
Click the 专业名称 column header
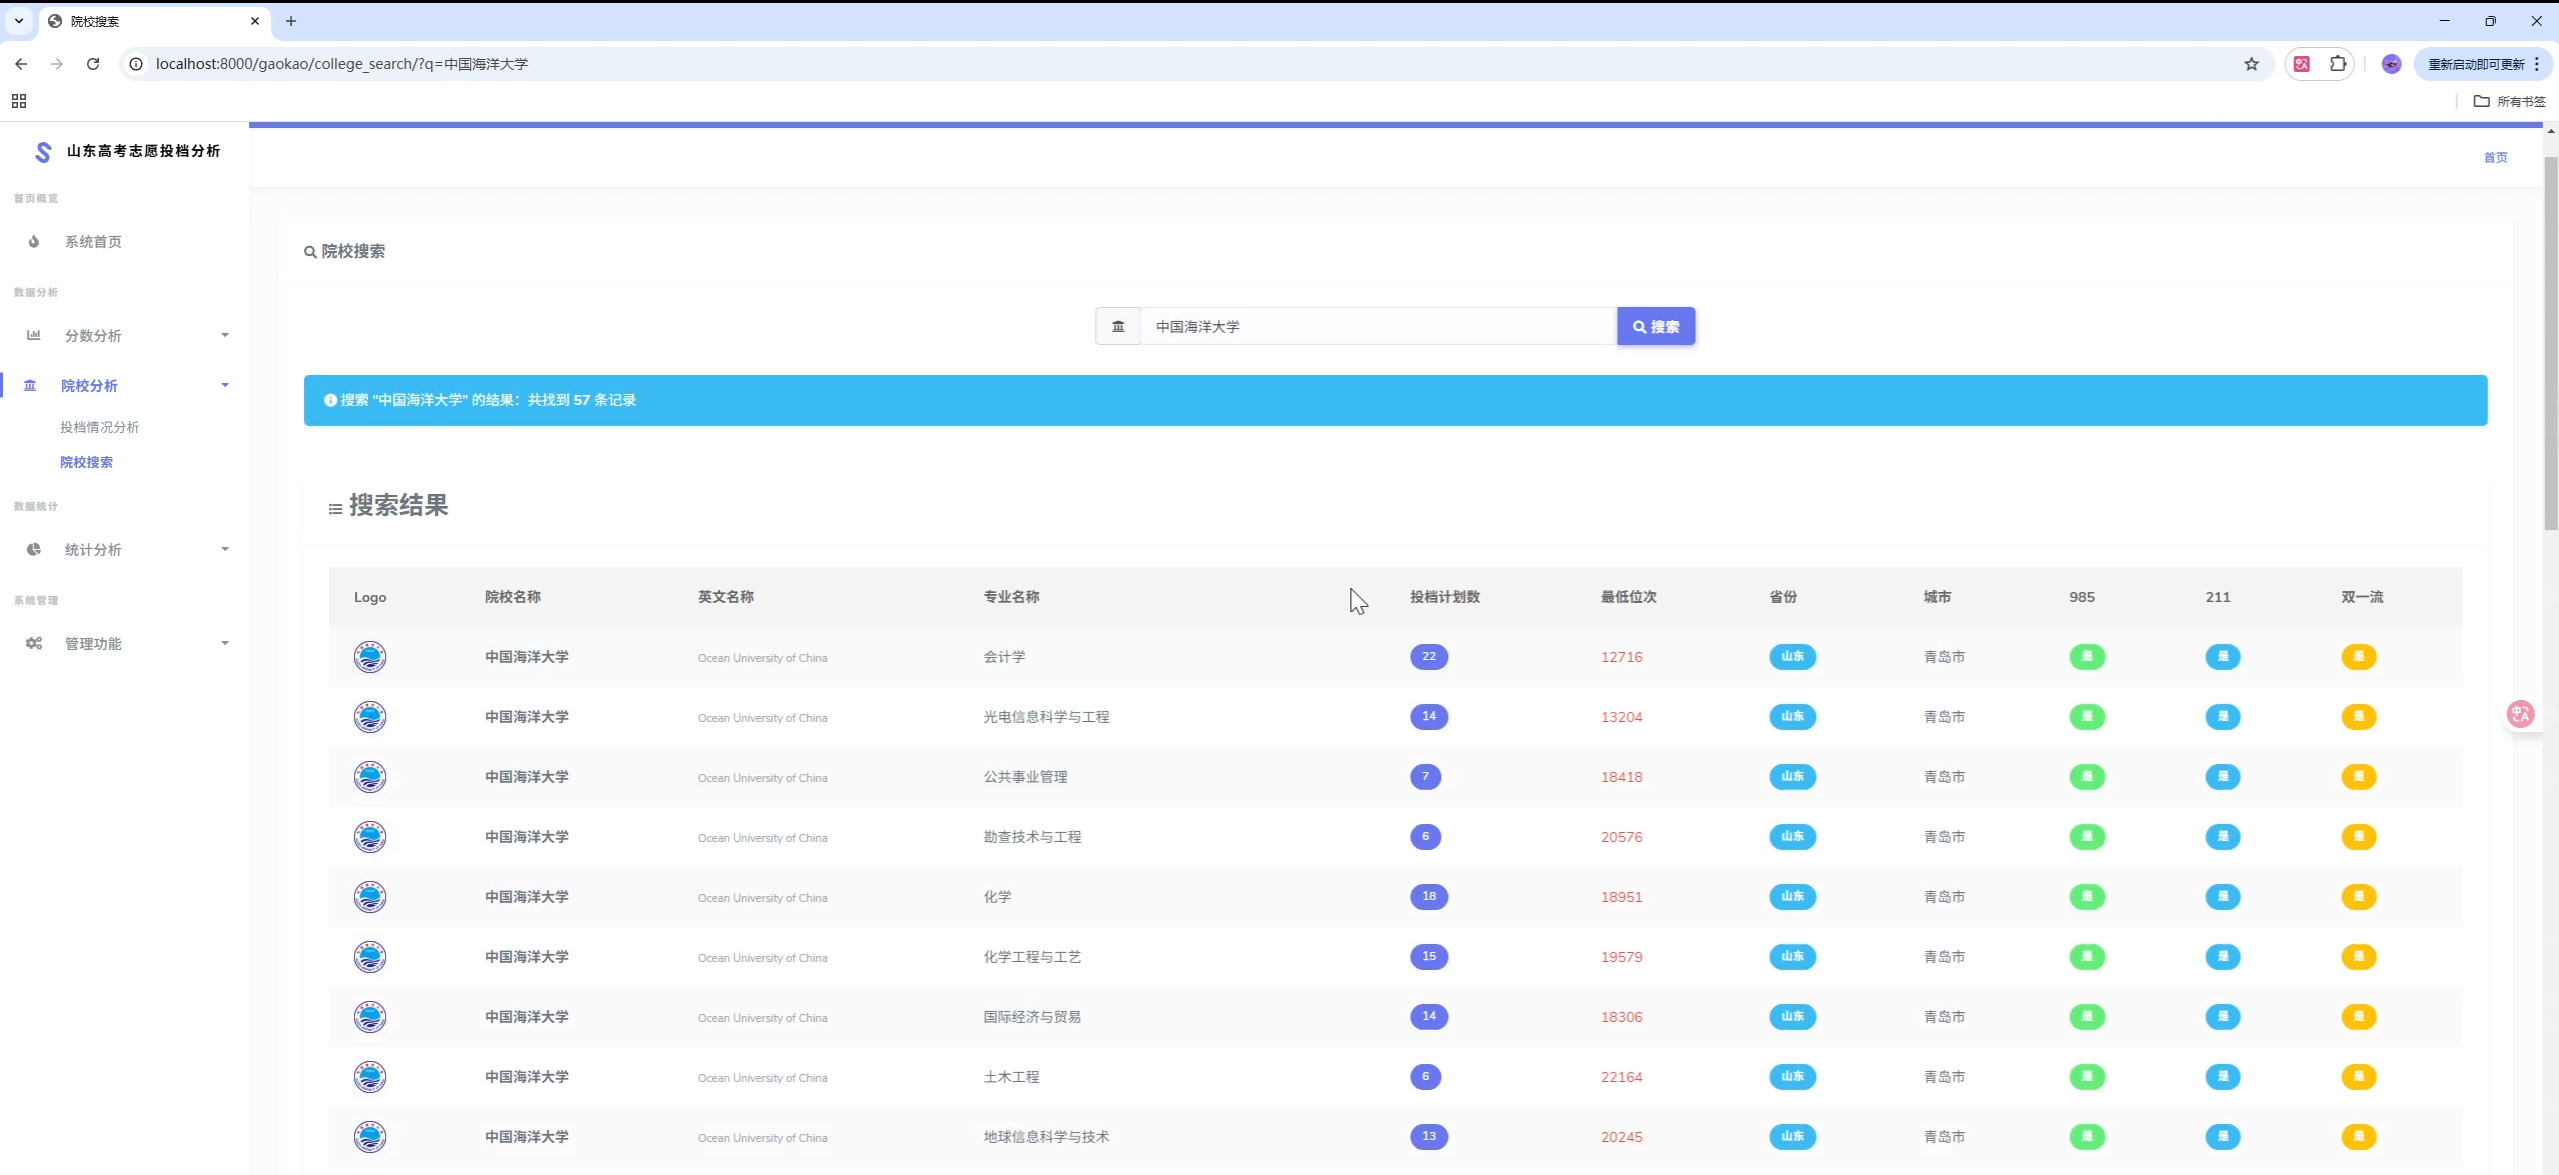click(1011, 597)
